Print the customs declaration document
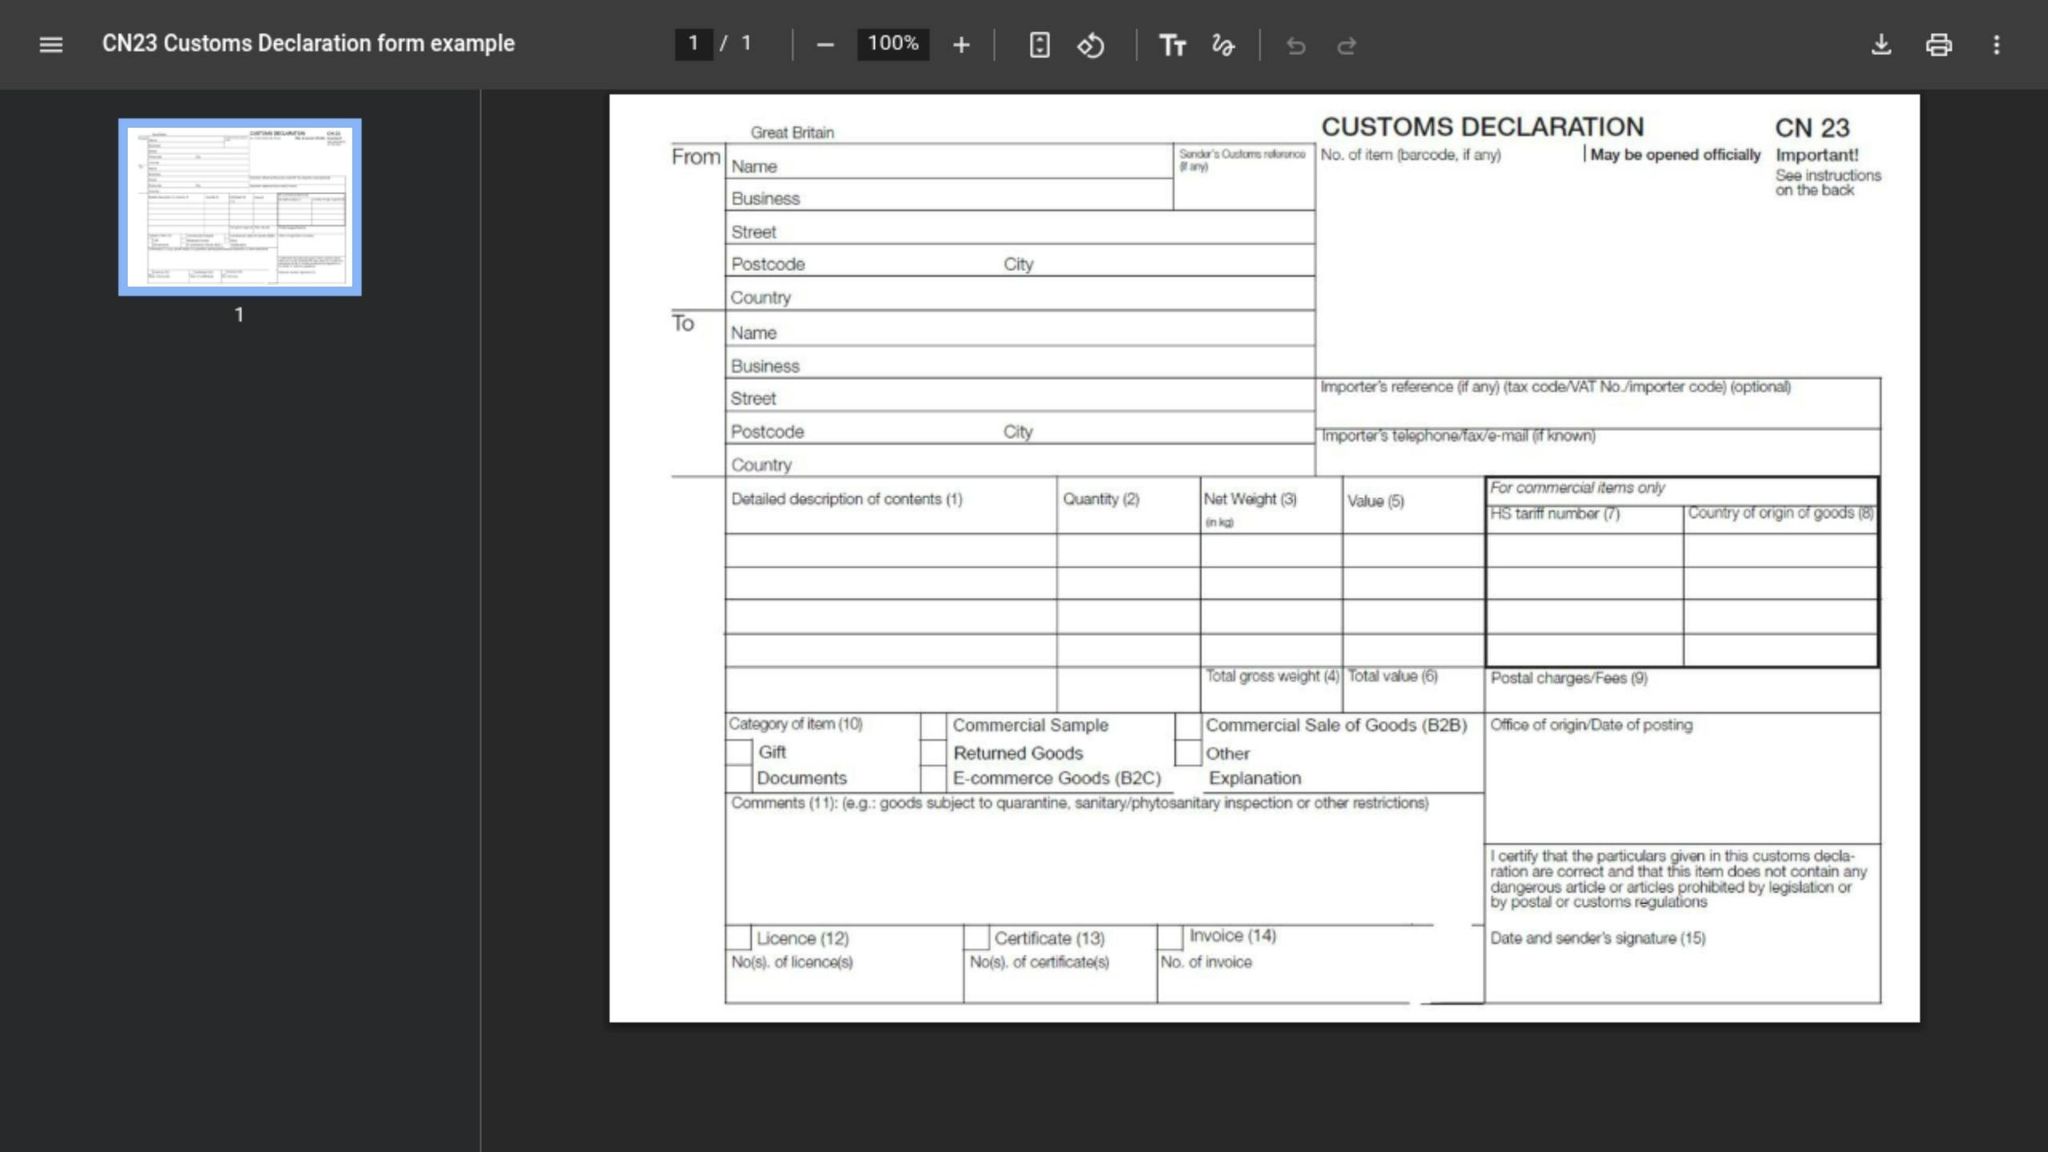This screenshot has width=2048, height=1152. (x=1939, y=45)
